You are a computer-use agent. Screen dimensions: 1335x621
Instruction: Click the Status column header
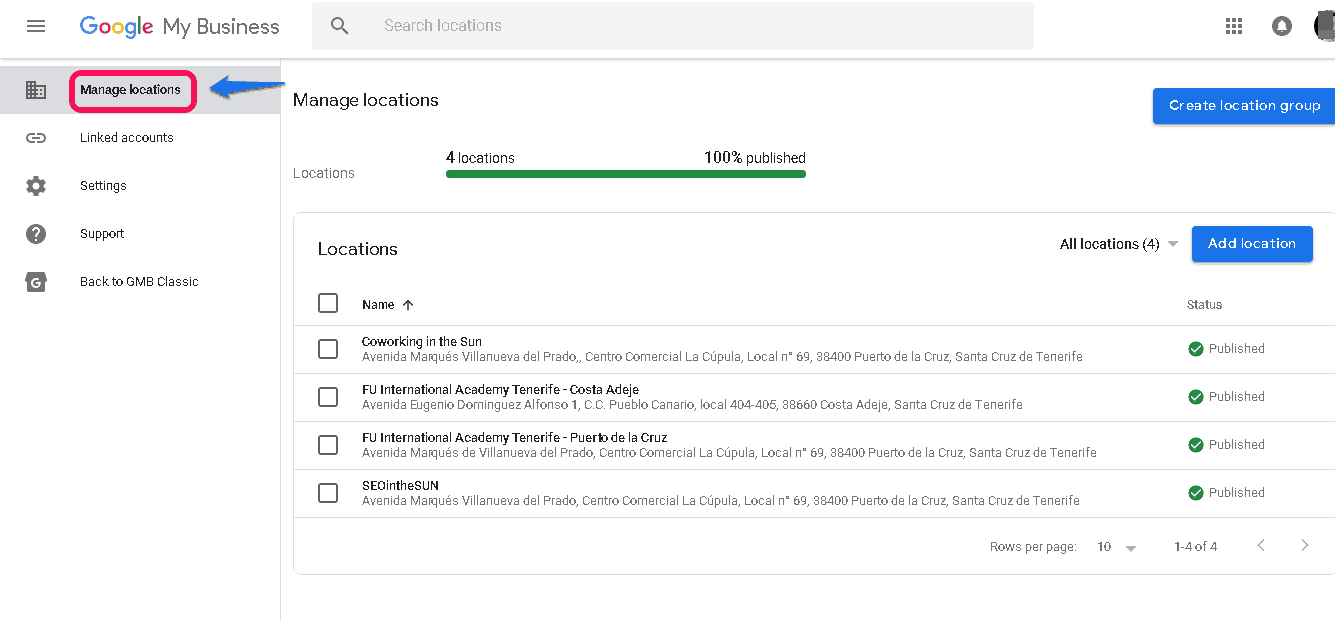1204,305
